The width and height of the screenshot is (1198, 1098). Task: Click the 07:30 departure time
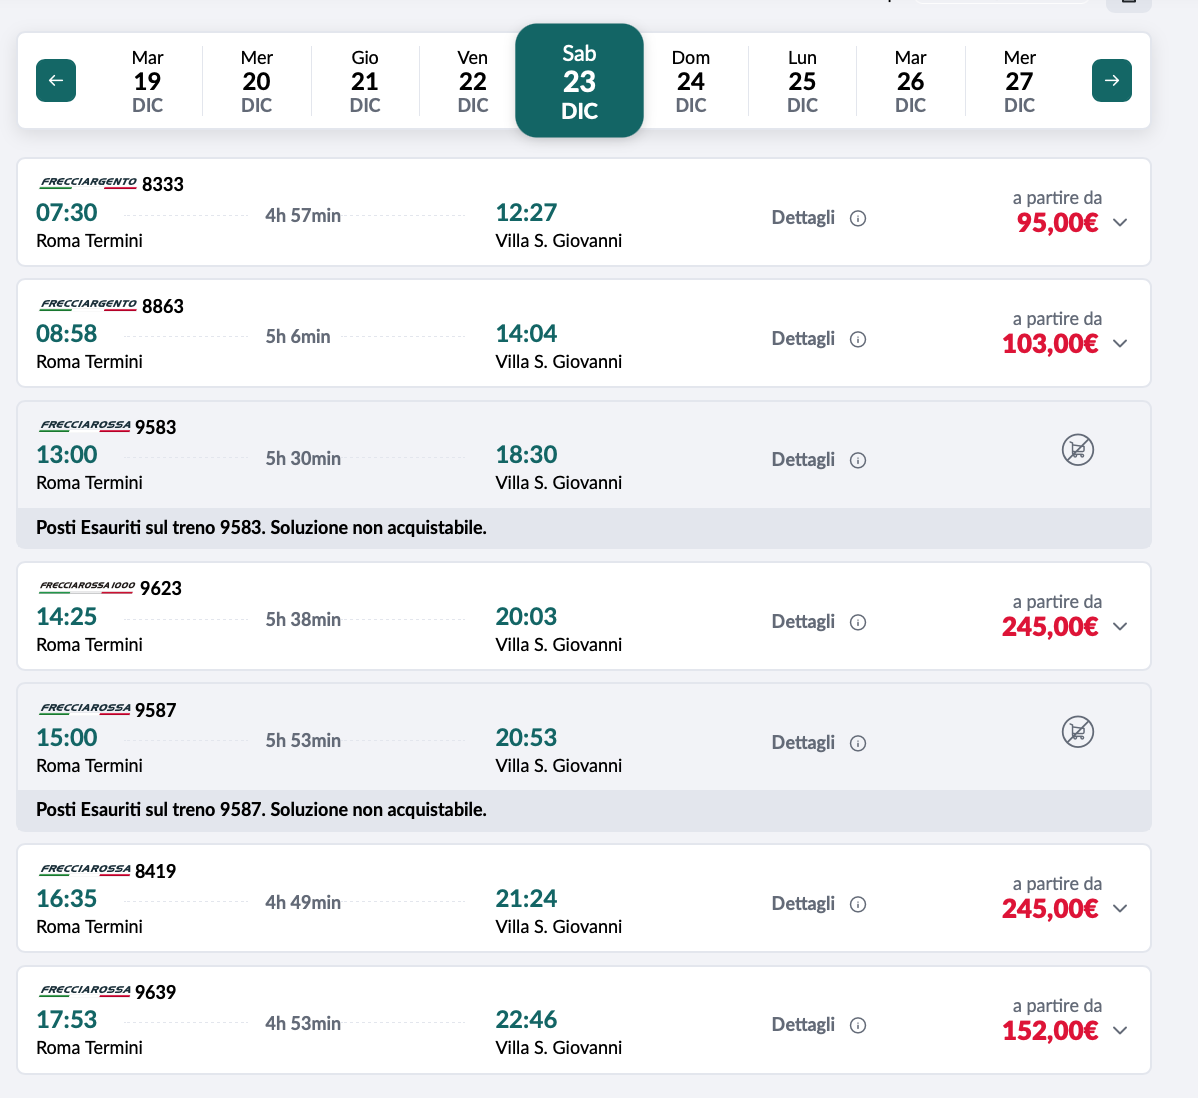tap(66, 212)
